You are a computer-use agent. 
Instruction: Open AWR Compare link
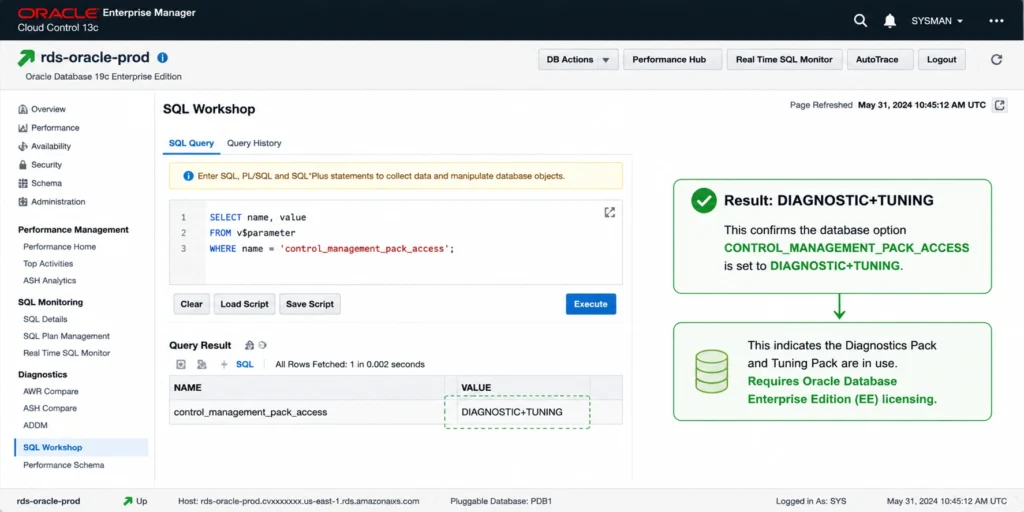pos(51,392)
